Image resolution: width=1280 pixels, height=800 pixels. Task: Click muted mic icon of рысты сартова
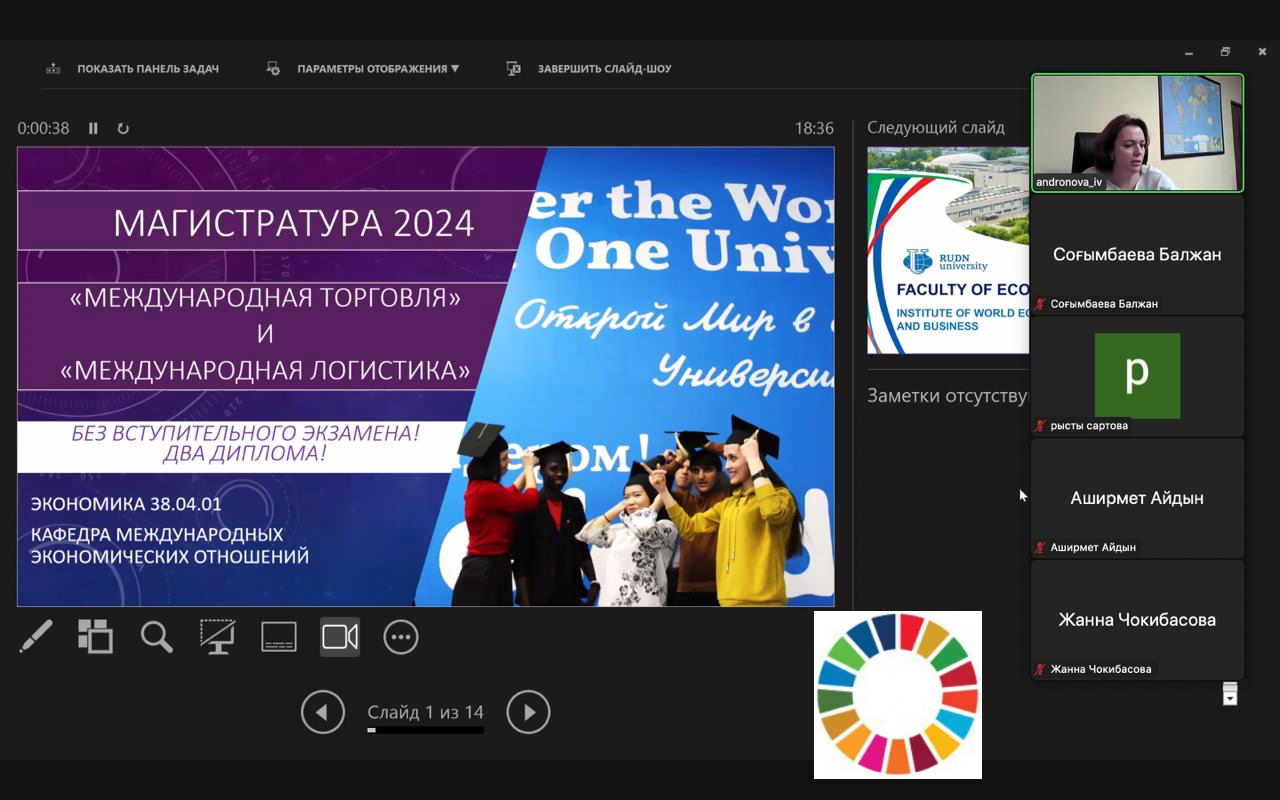[1041, 426]
